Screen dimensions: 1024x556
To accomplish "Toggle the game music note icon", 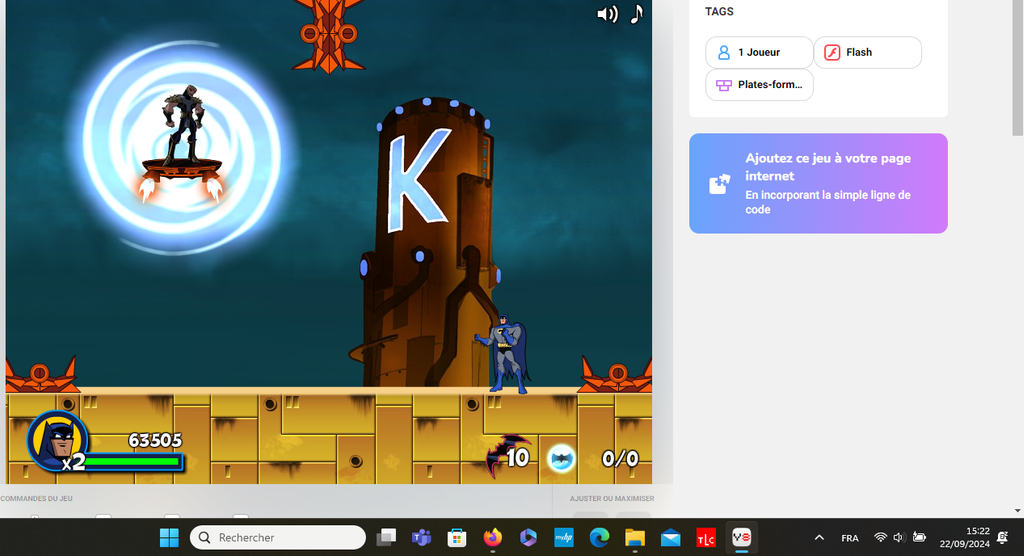I will tap(636, 13).
